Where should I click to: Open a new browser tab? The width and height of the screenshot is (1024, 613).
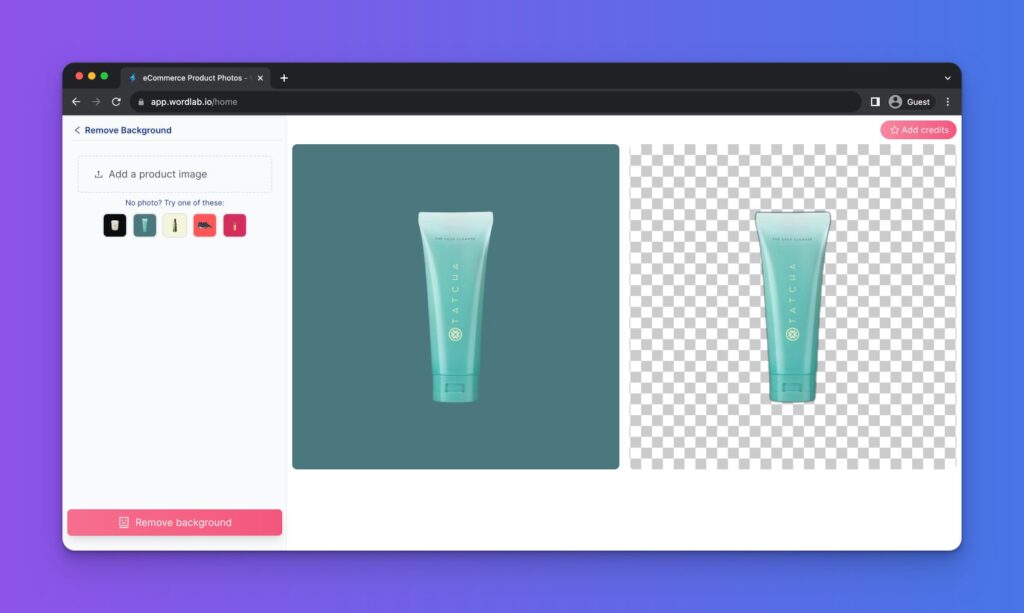click(x=282, y=77)
